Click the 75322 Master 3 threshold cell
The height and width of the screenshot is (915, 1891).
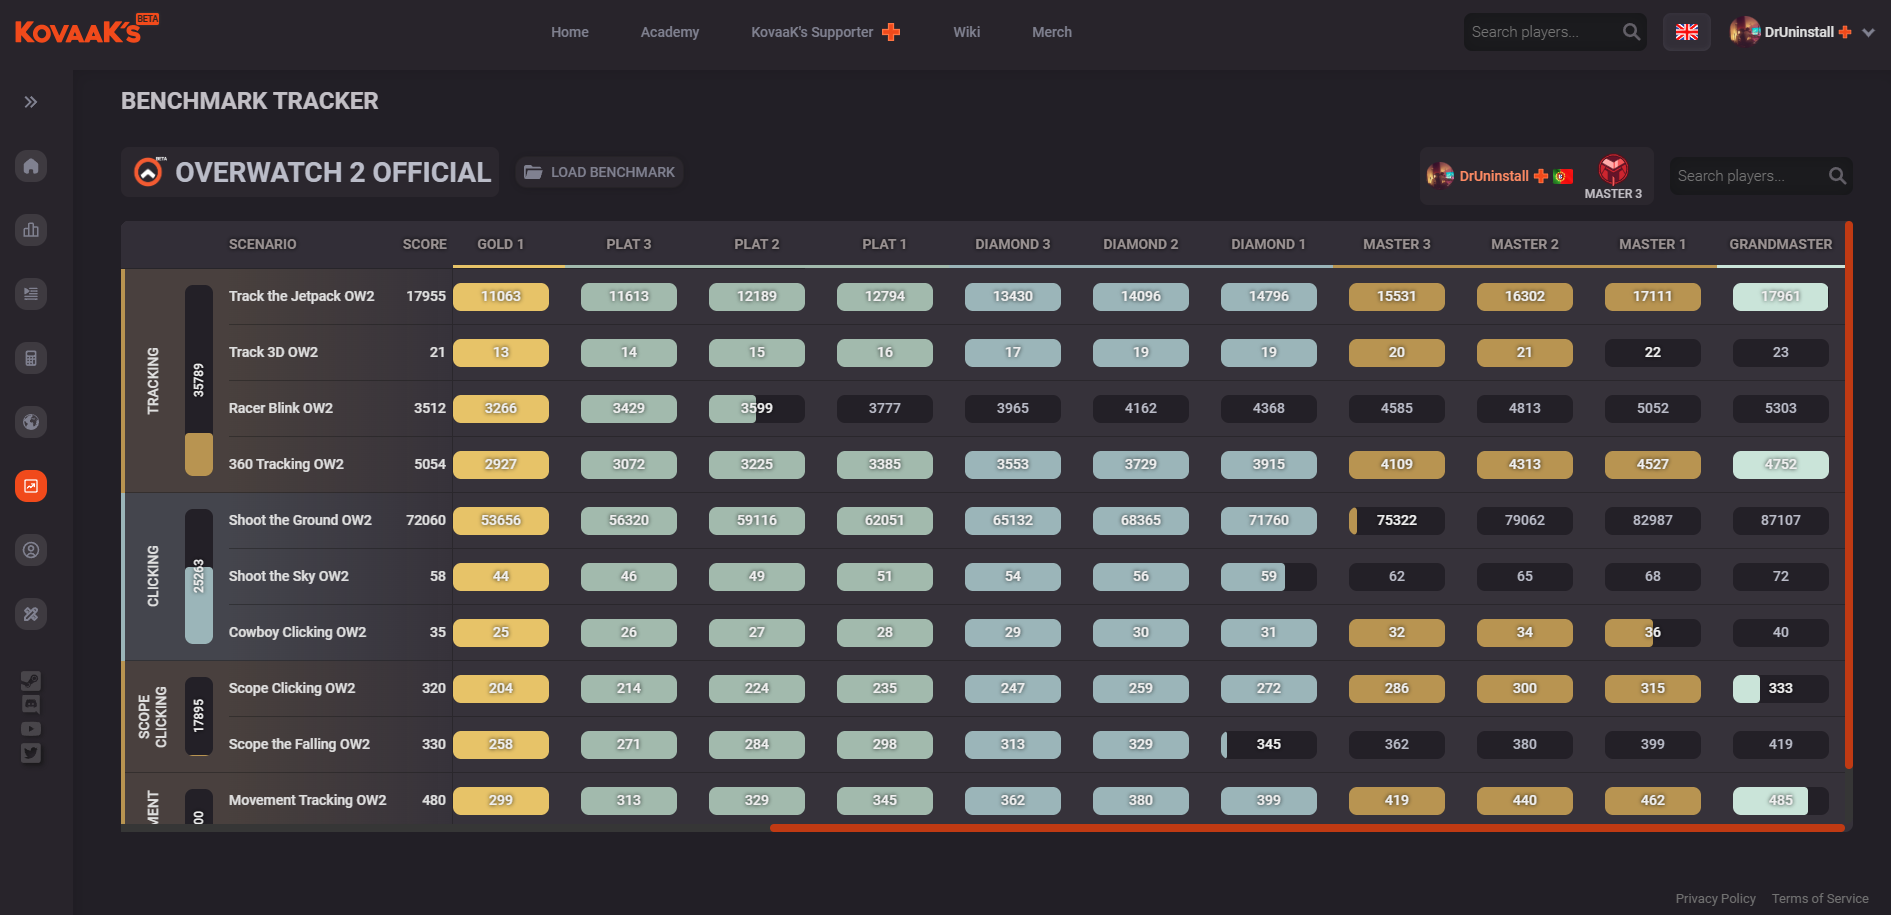coord(1397,520)
